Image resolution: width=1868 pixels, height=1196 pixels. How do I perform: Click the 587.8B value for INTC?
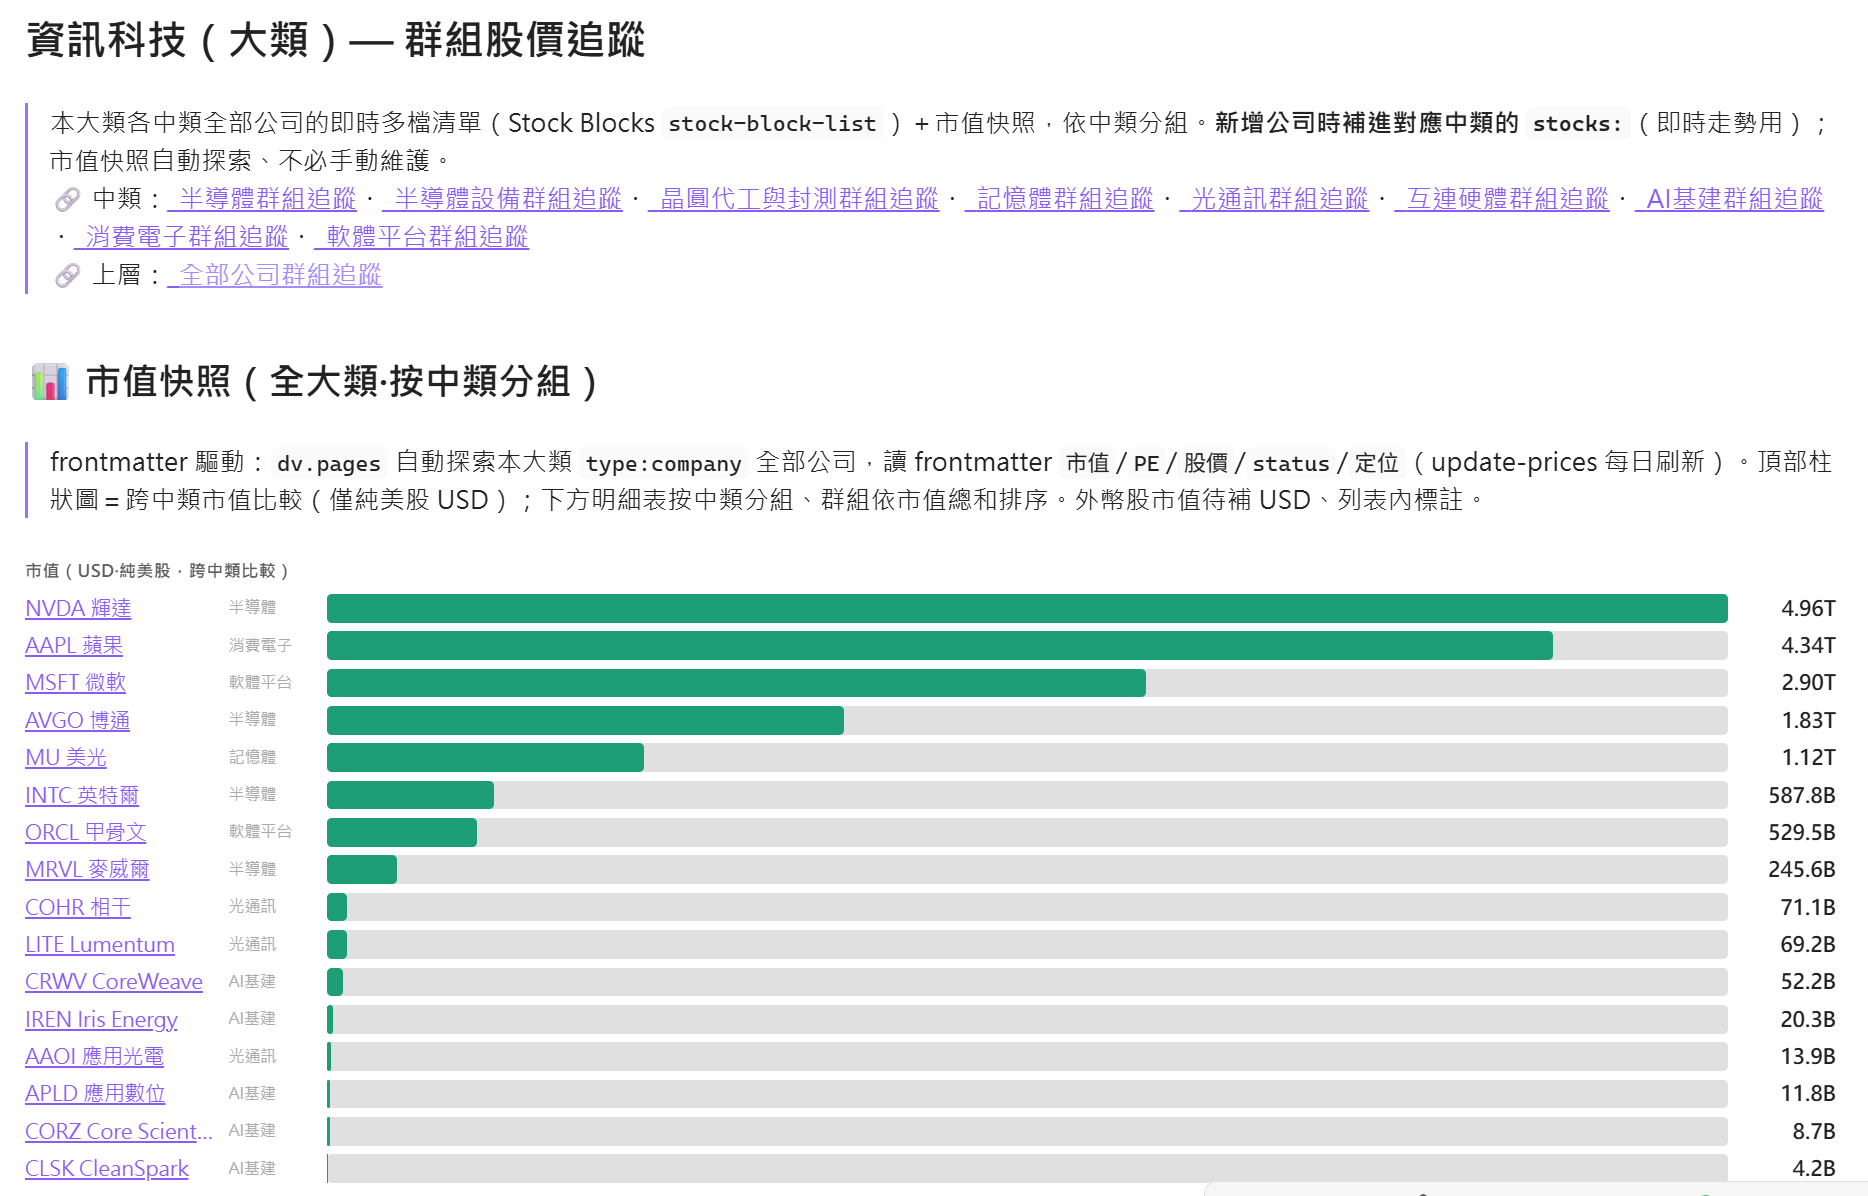1802,795
